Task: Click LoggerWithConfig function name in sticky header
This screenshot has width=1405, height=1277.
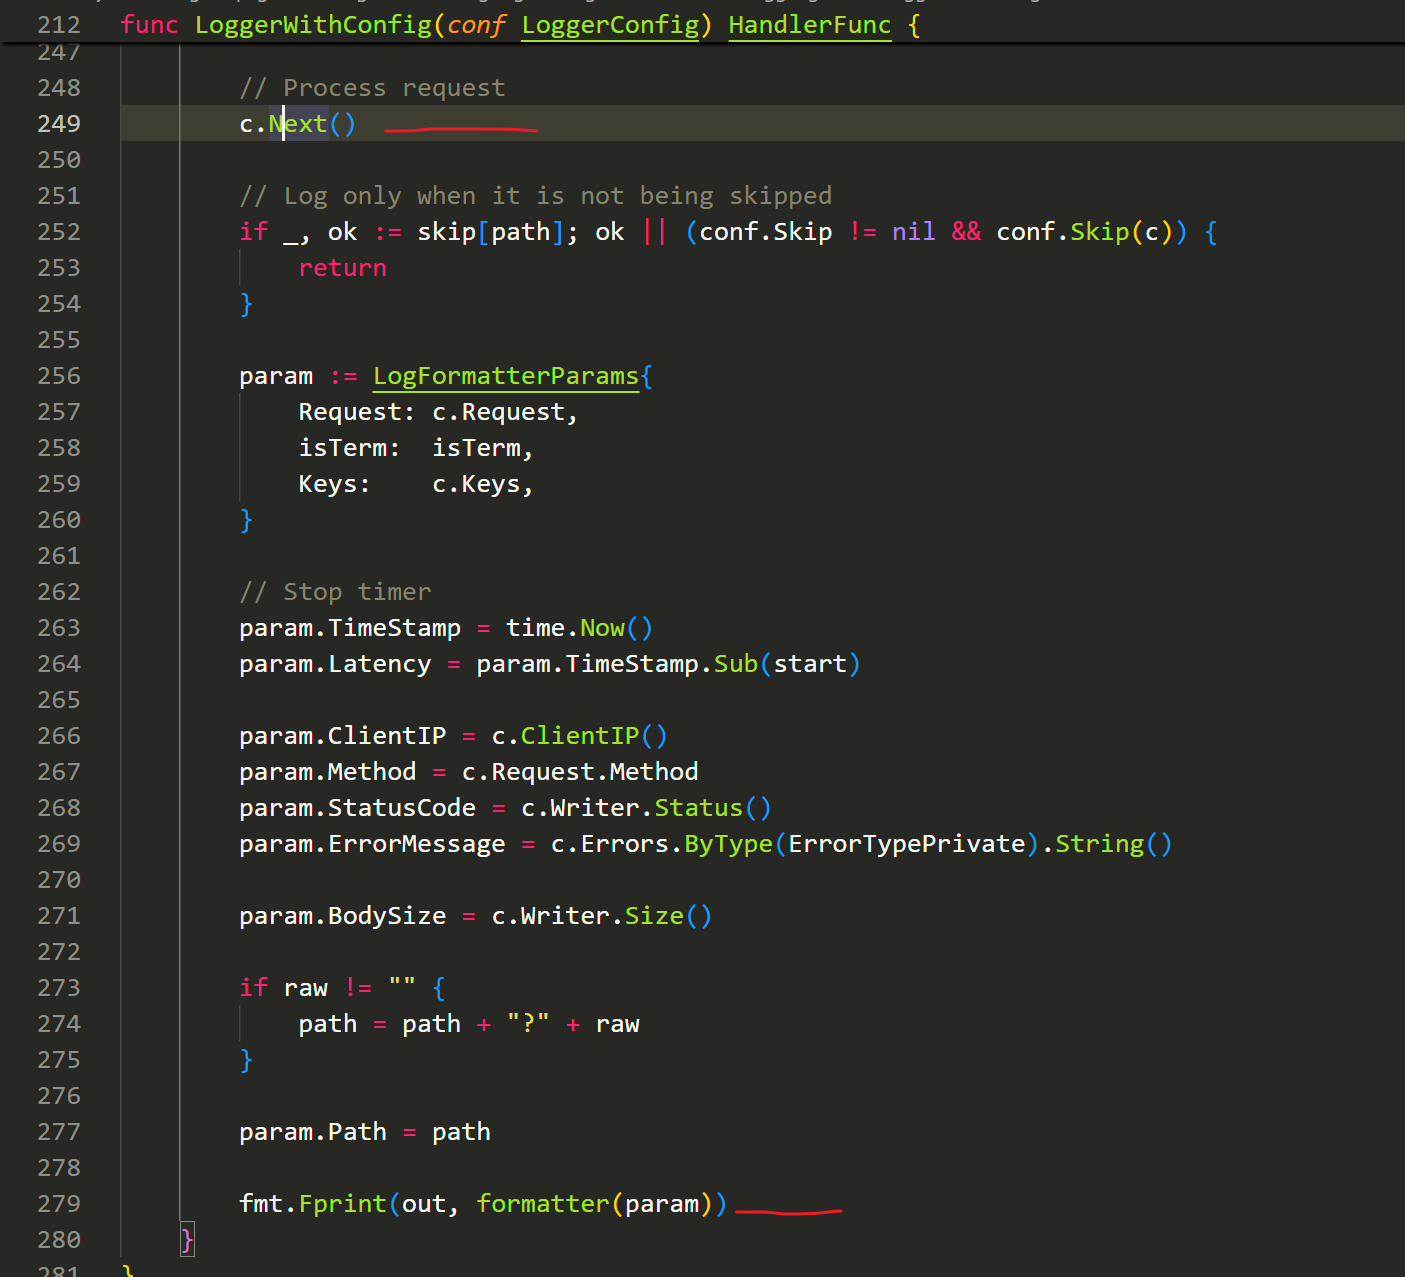Action: [313, 25]
